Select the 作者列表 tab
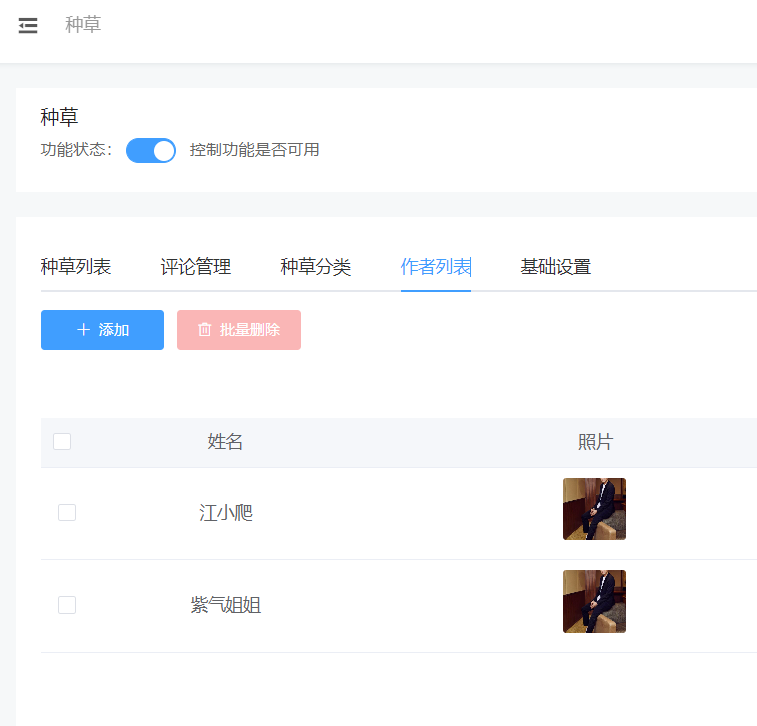Screen dimensions: 757x726 (436, 267)
